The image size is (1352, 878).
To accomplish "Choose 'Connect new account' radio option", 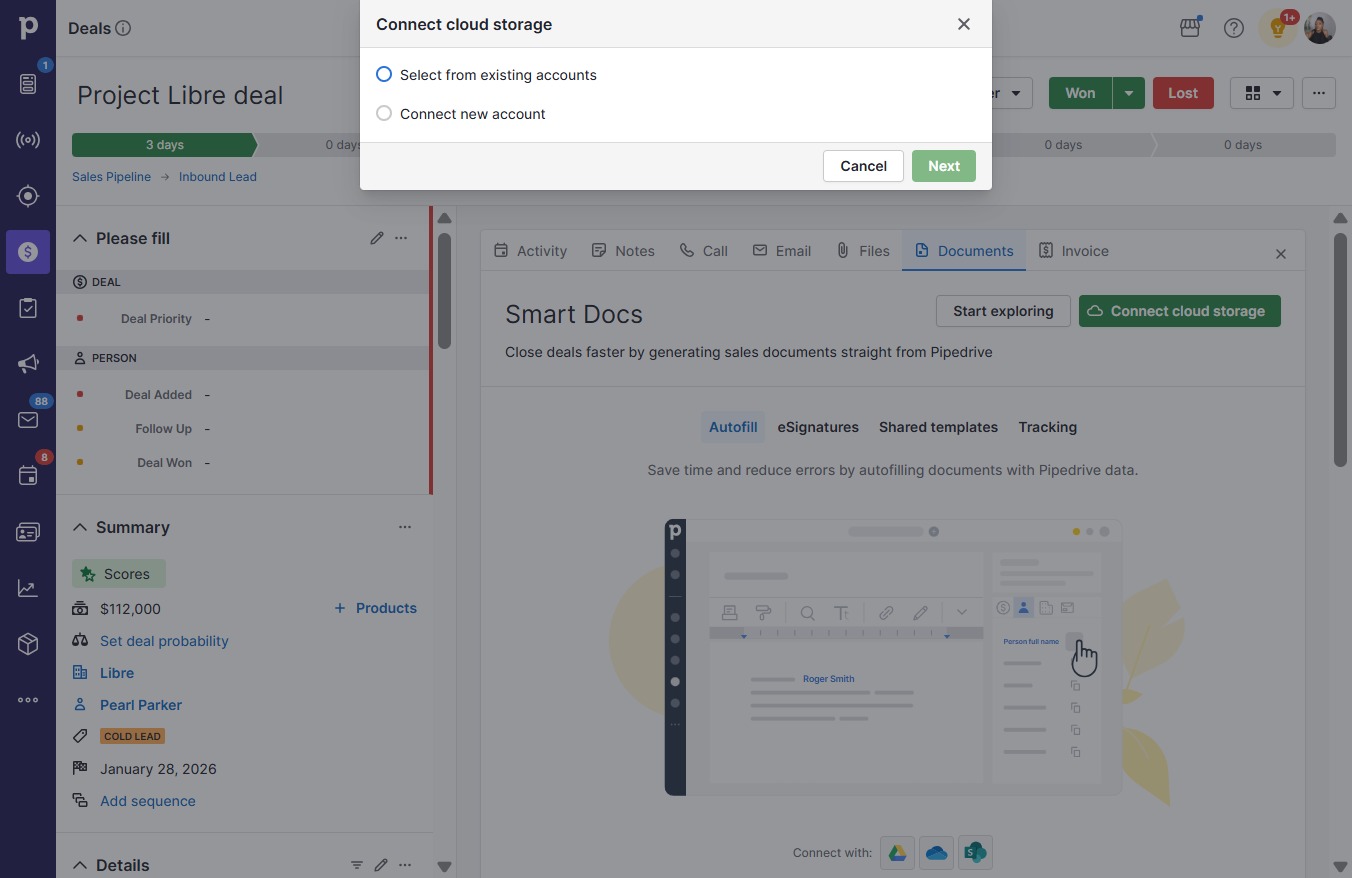I will coord(384,114).
